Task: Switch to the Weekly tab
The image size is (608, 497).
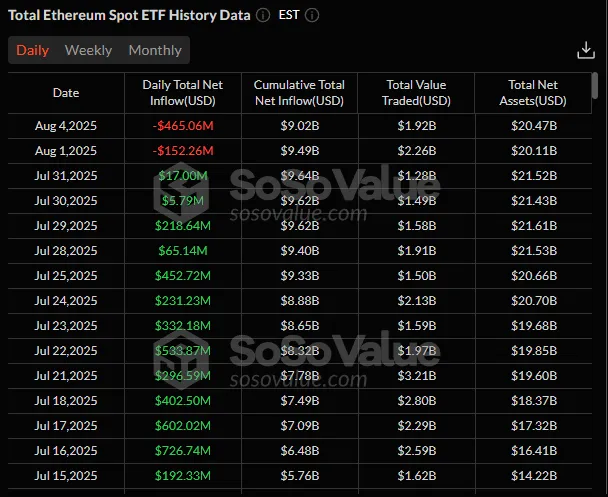Action: [x=88, y=50]
